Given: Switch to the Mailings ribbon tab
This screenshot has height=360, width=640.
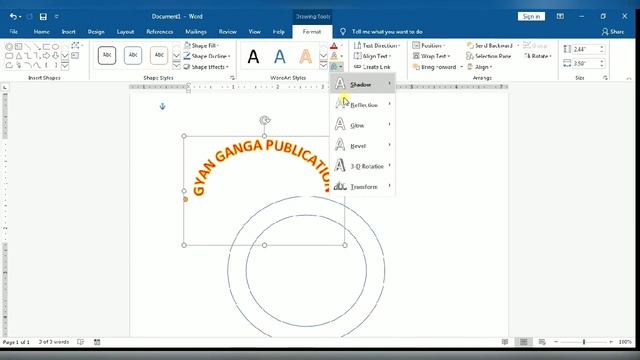Looking at the screenshot, I should 196,31.
